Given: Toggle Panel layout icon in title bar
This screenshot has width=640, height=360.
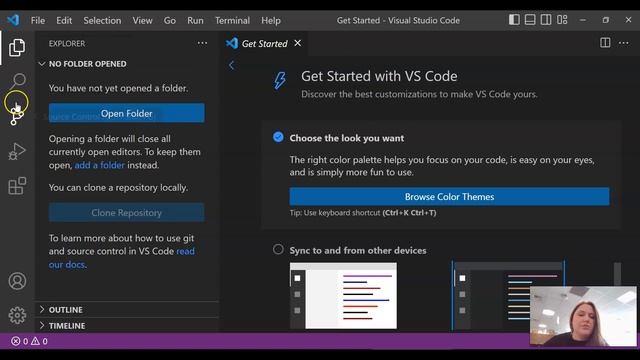Looking at the screenshot, I should (x=530, y=20).
